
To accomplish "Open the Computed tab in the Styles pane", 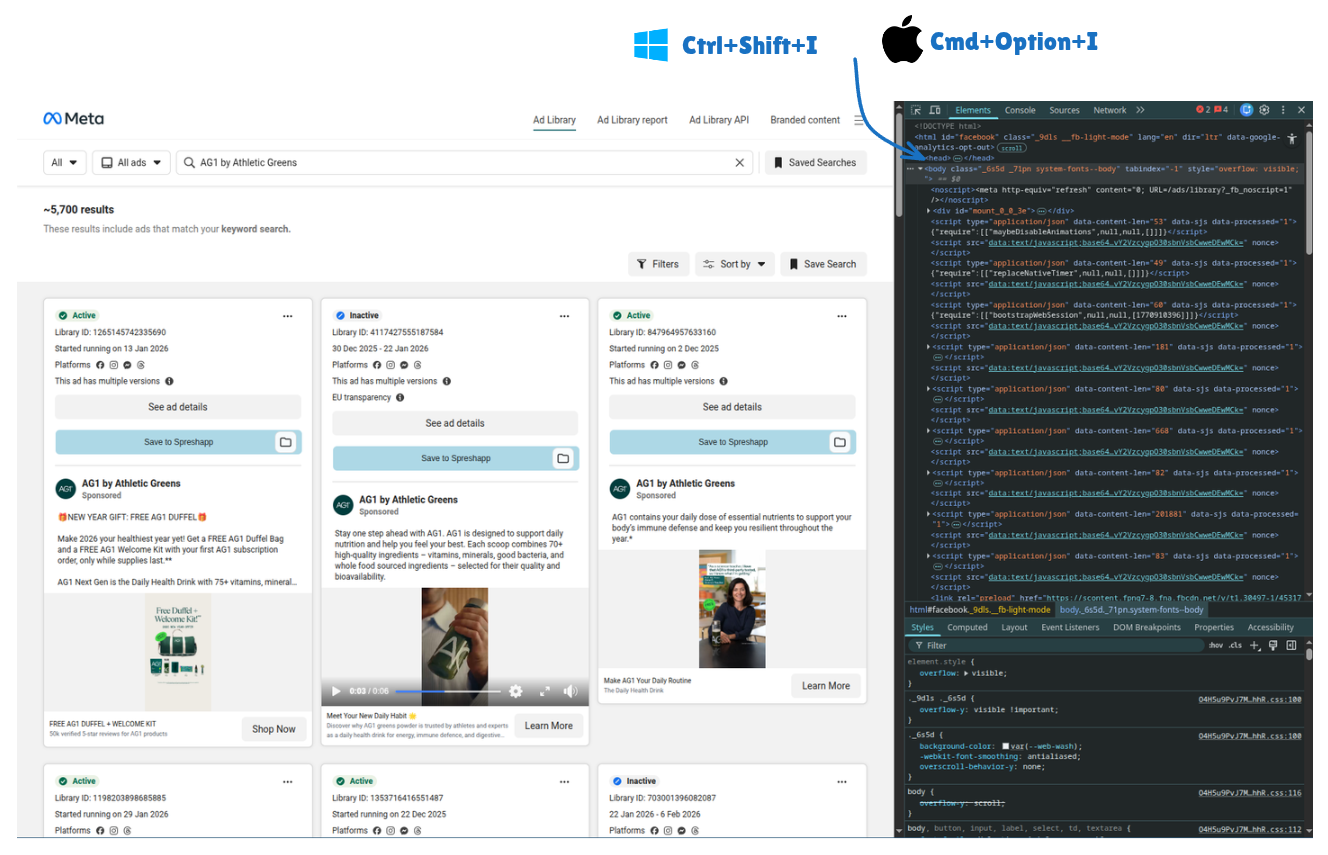I will coord(967,627).
